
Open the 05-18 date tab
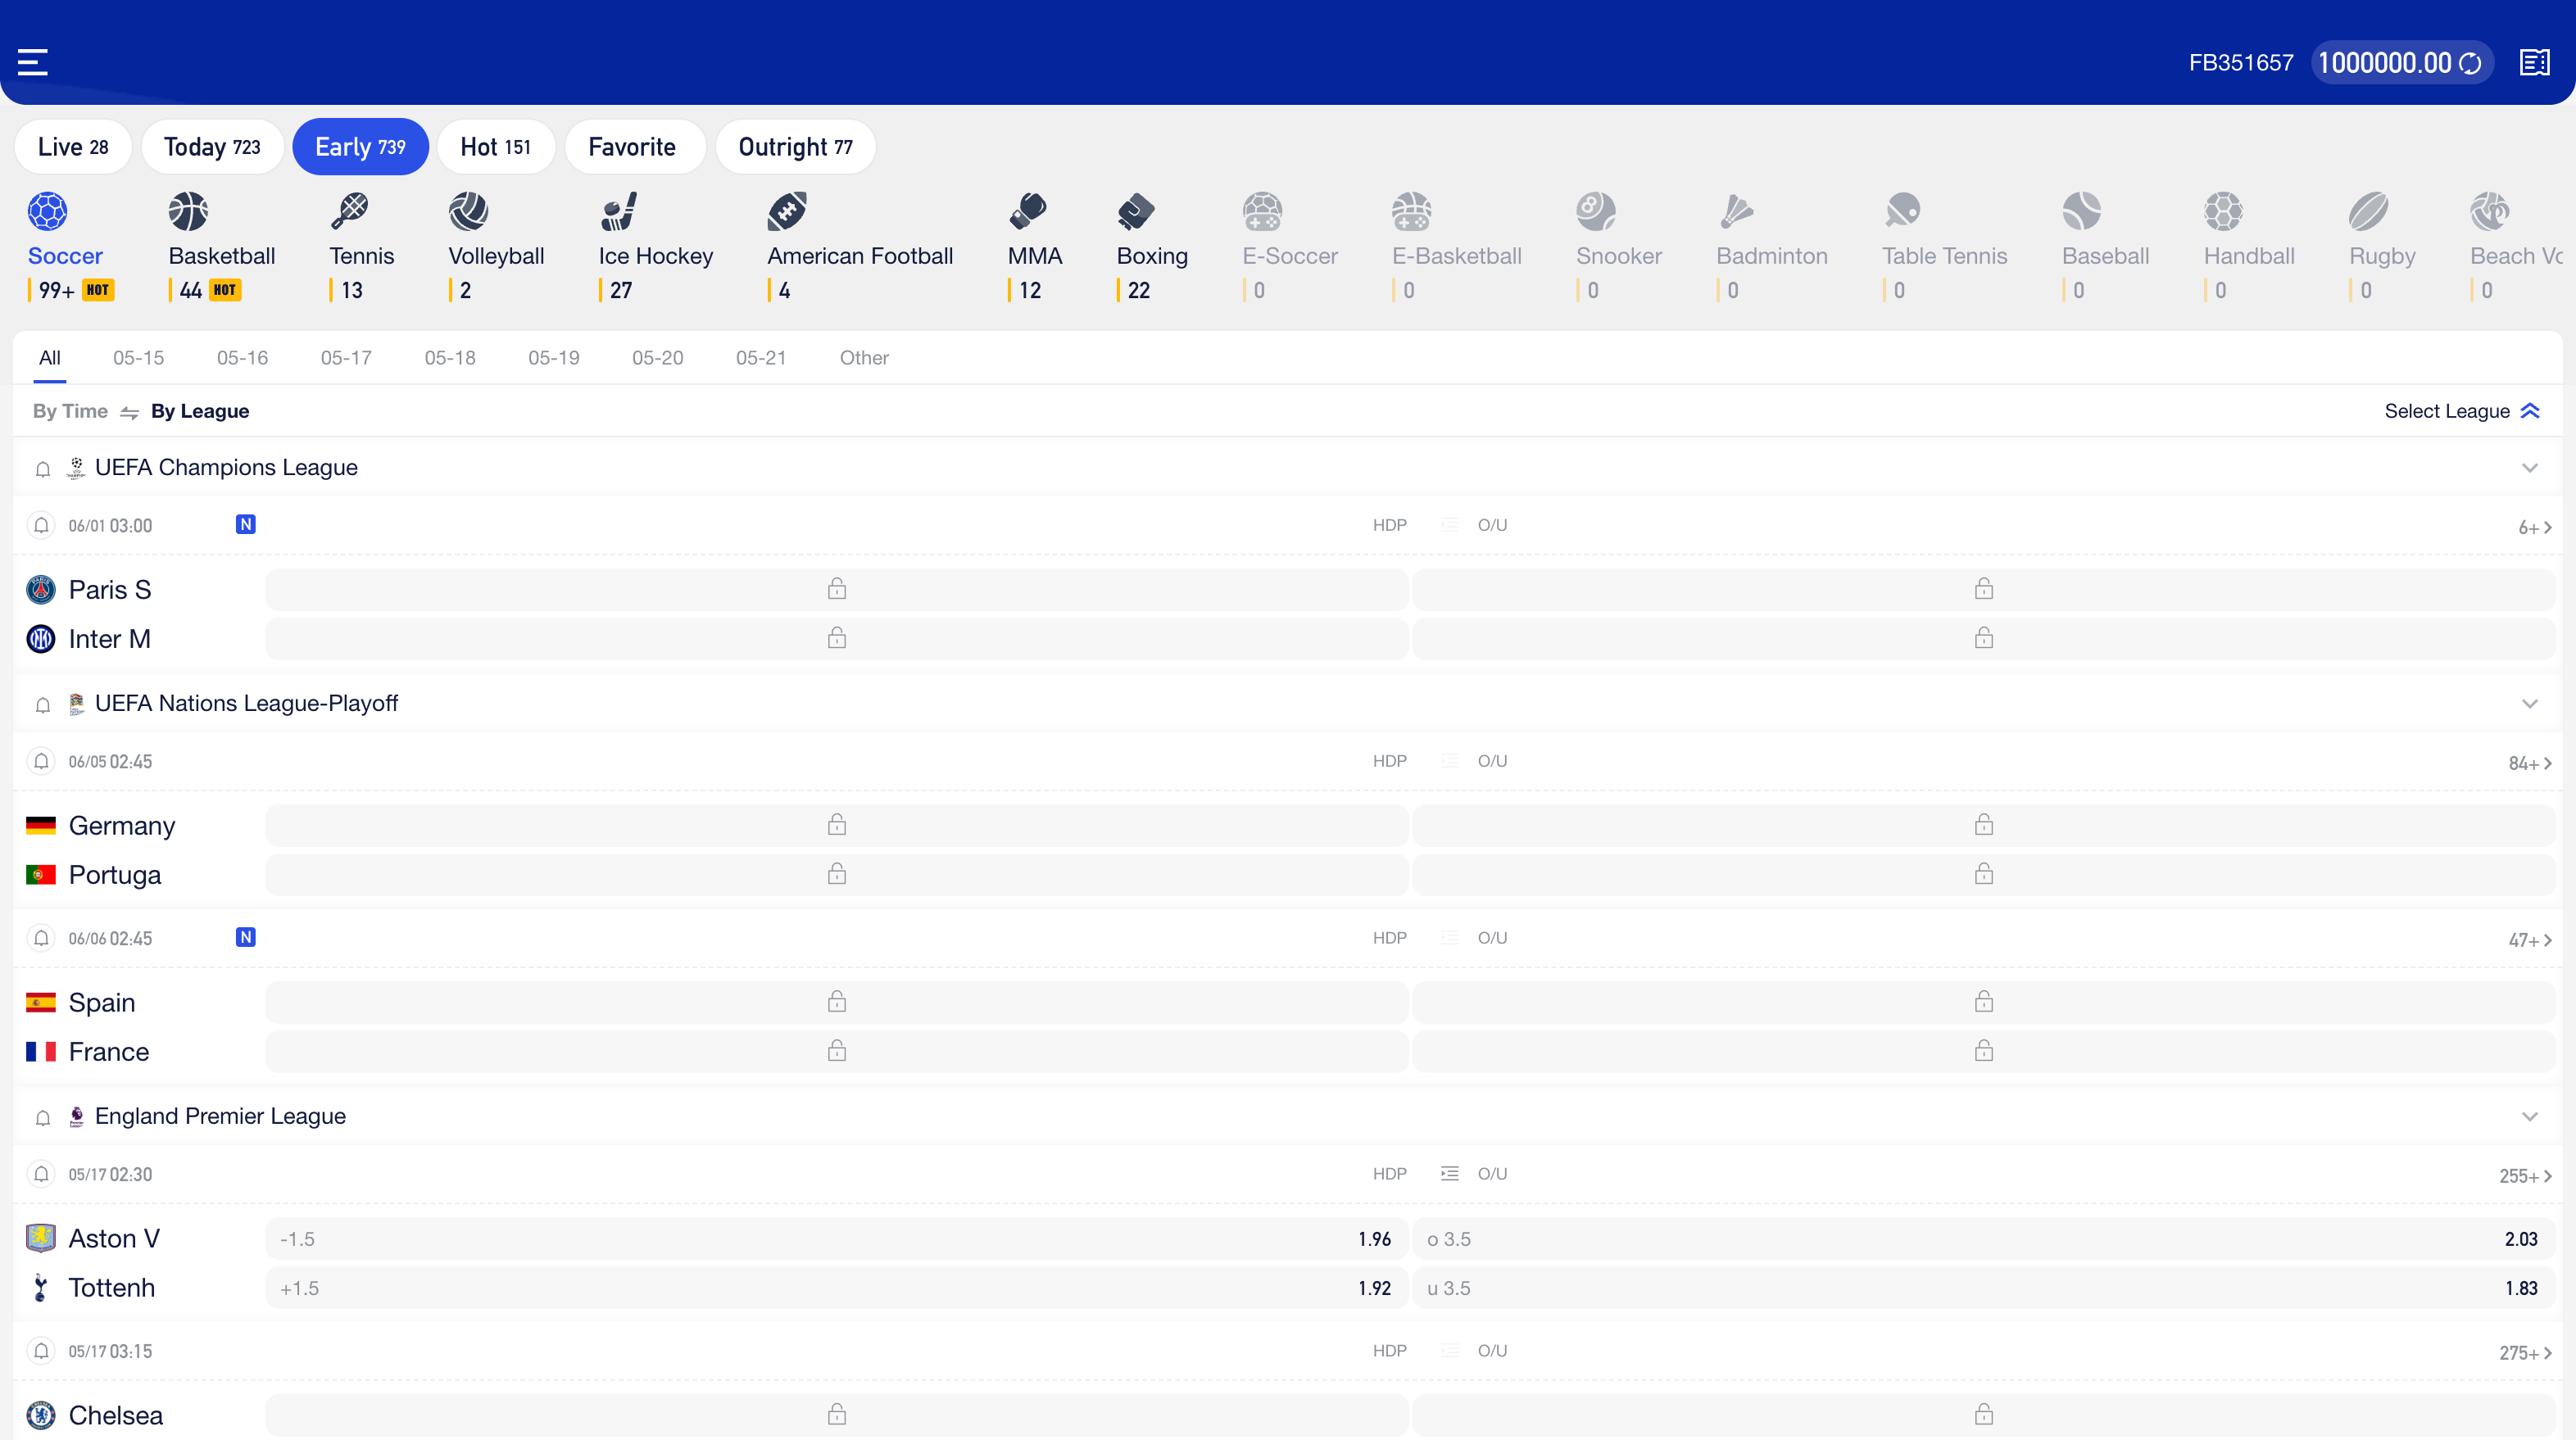pos(449,357)
